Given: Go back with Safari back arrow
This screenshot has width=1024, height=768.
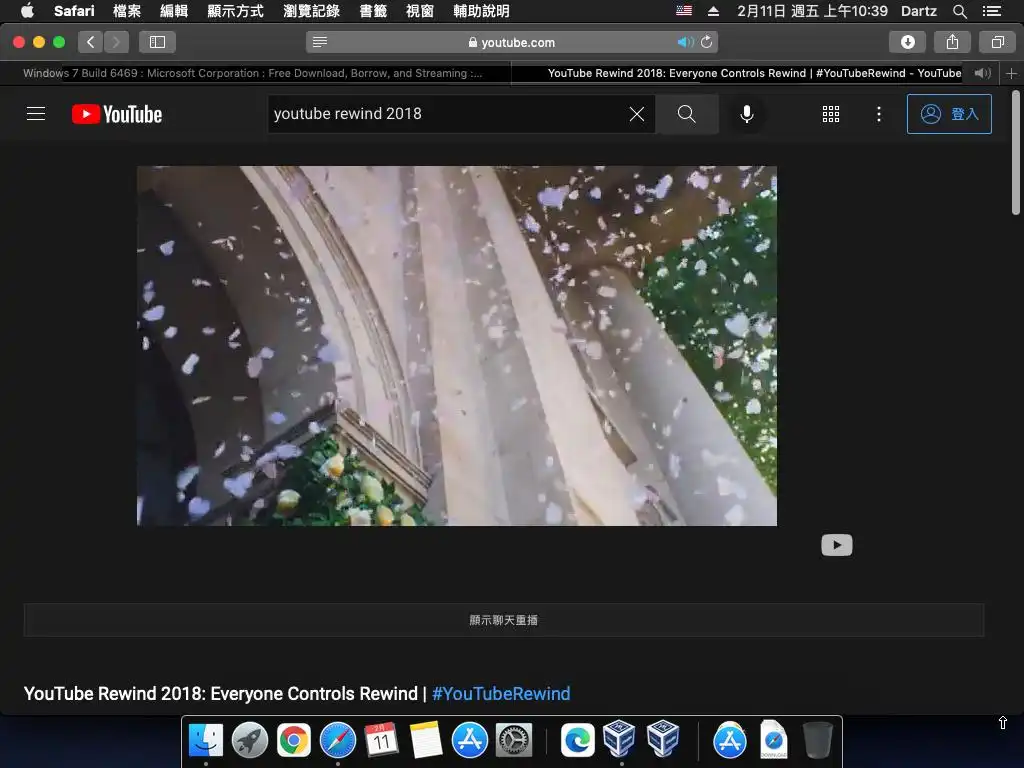Looking at the screenshot, I should [x=91, y=42].
